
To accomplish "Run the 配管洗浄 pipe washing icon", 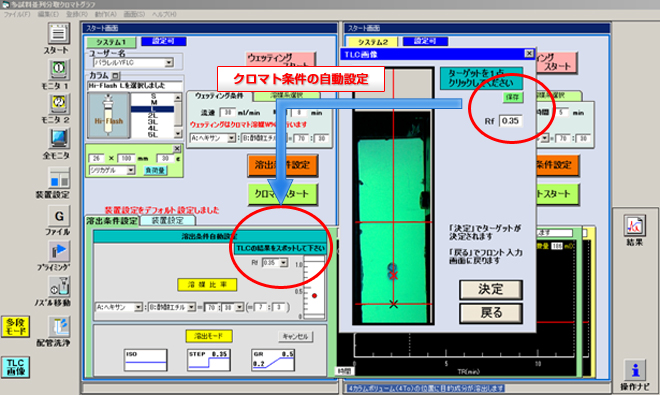I will click(59, 327).
